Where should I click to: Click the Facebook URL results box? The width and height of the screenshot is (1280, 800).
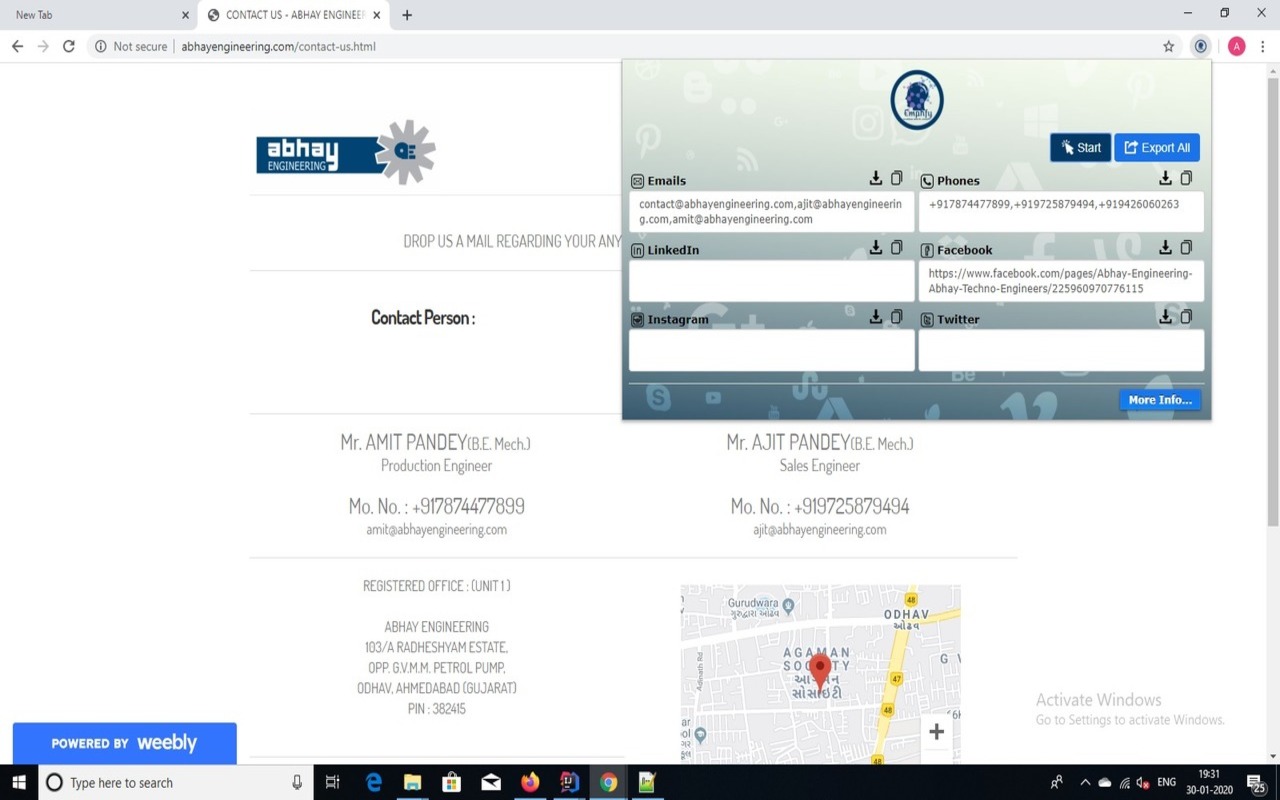pos(1061,281)
